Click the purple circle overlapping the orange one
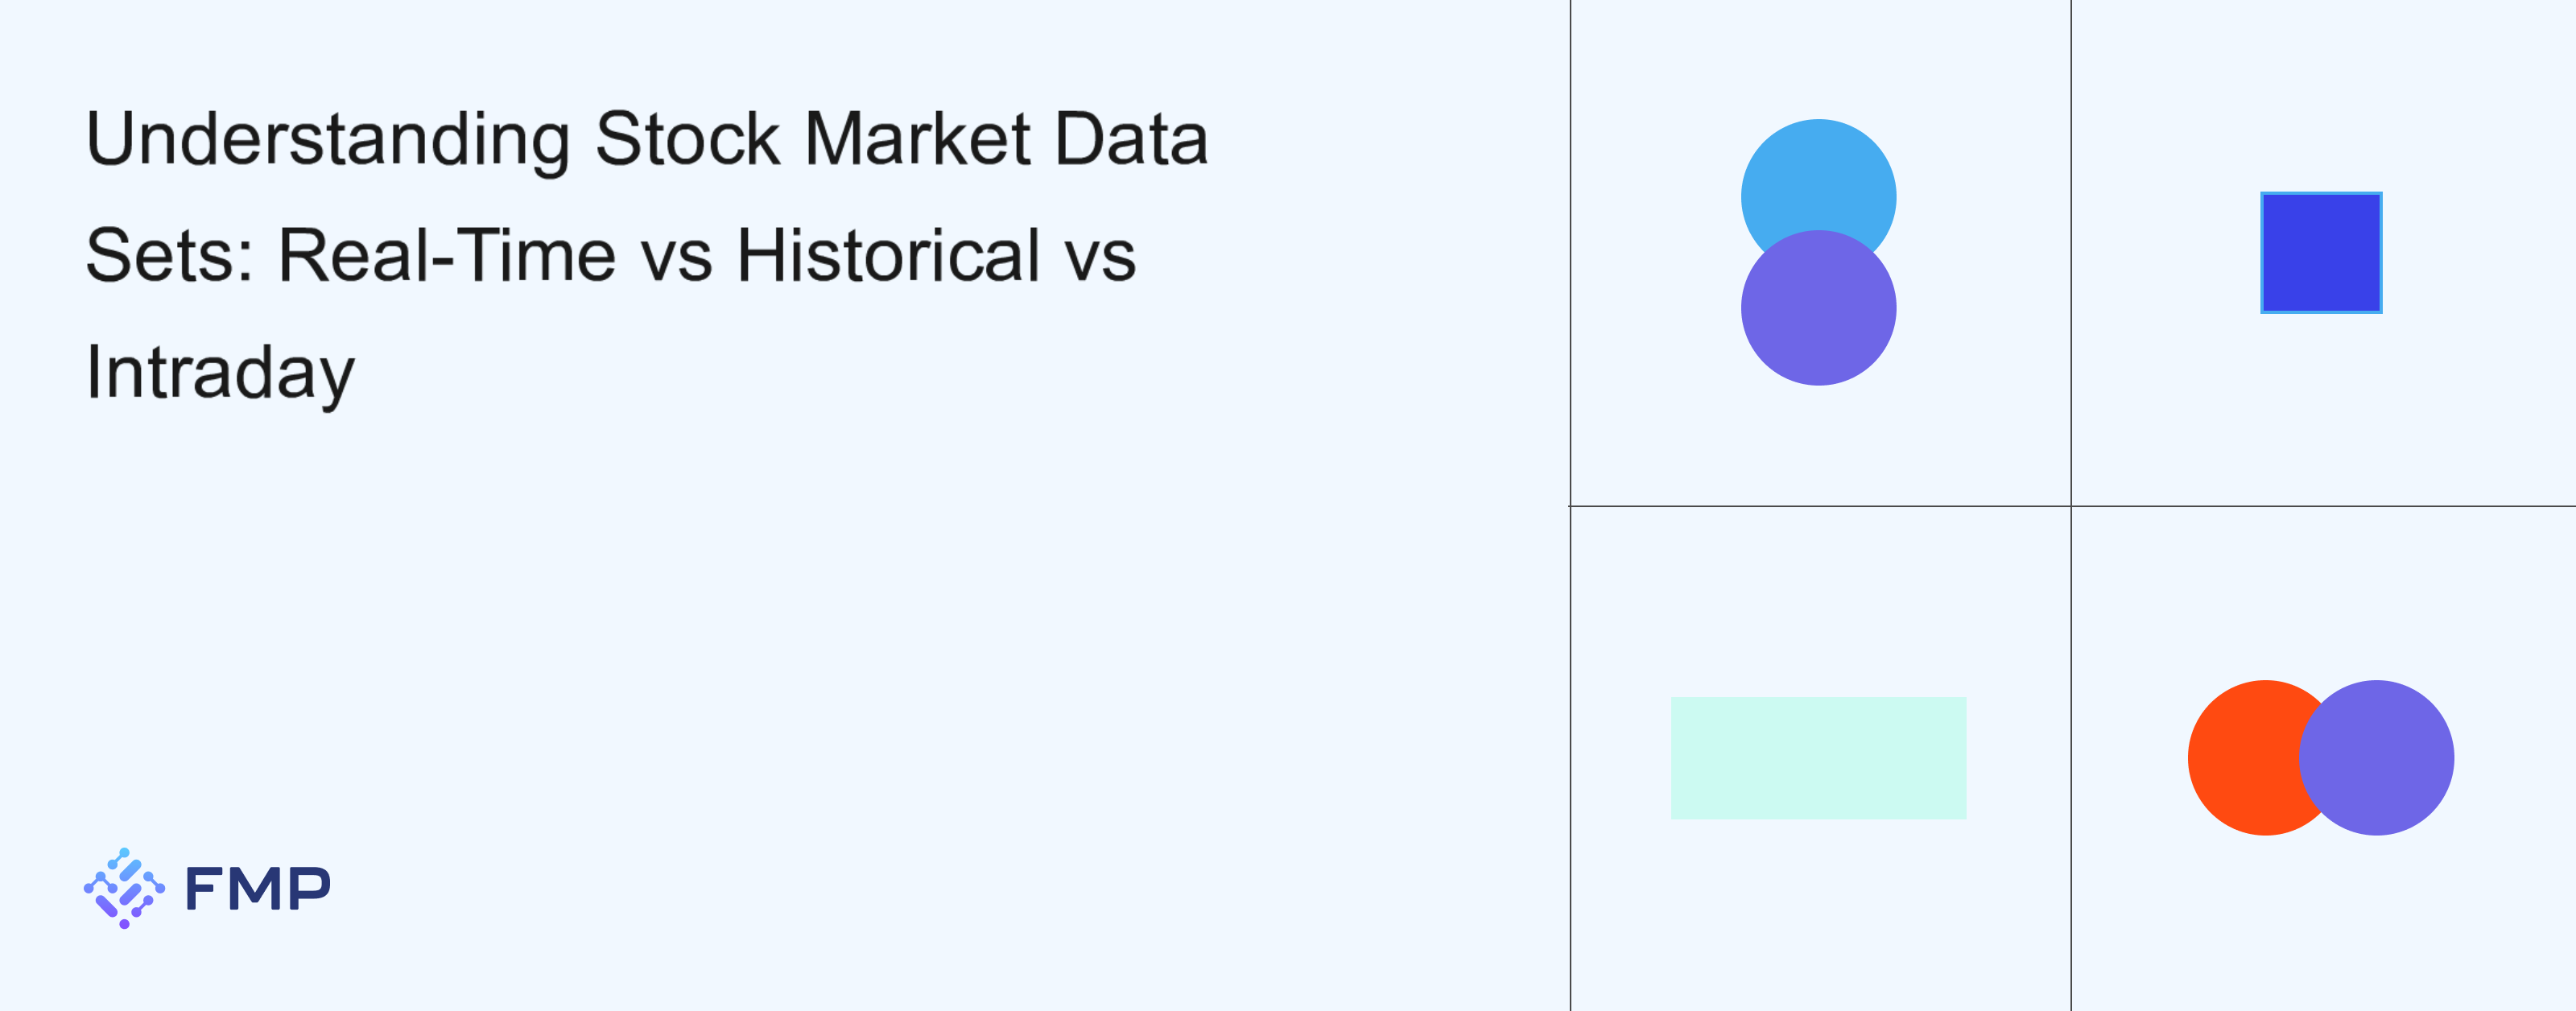This screenshot has height=1011, width=2576. [2378, 758]
